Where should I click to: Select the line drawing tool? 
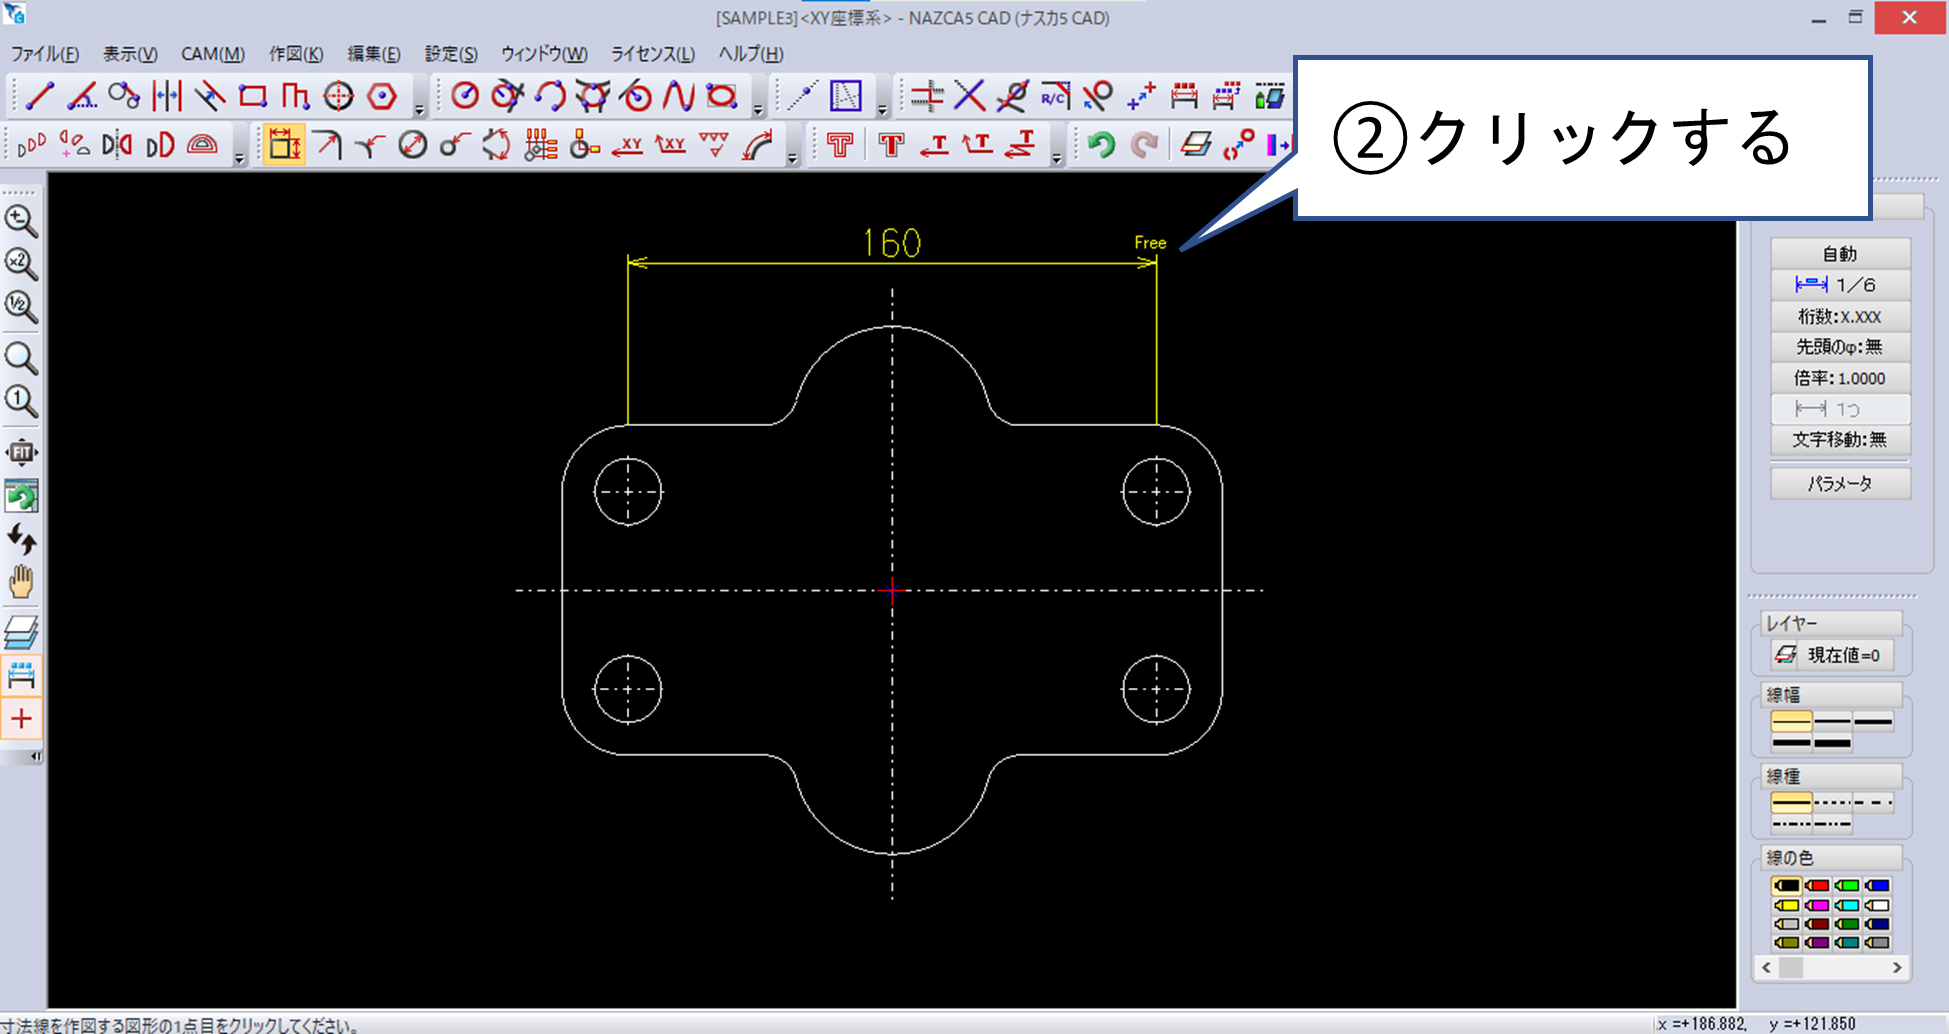(39, 96)
